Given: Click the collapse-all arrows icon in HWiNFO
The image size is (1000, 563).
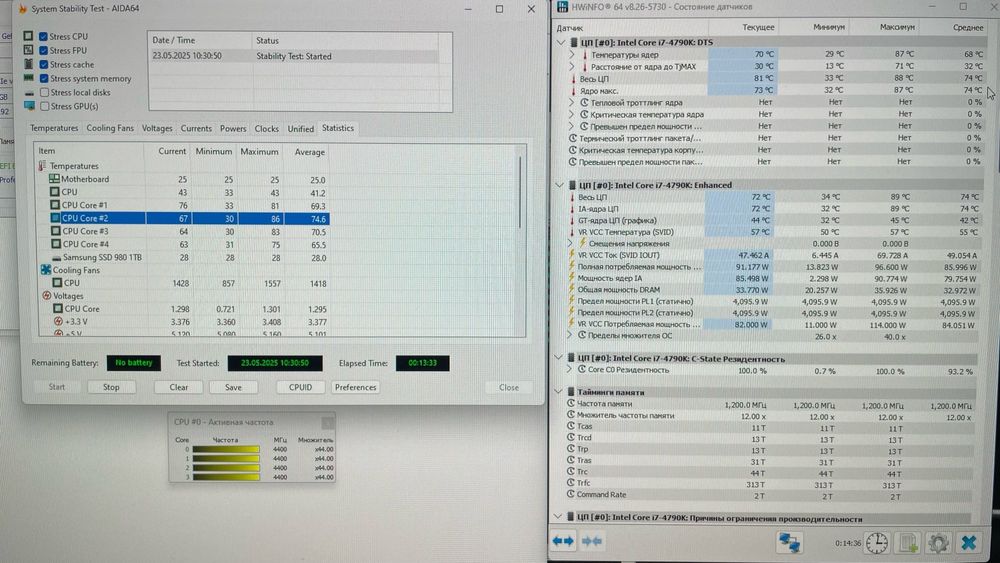Looking at the screenshot, I should (x=592, y=541).
